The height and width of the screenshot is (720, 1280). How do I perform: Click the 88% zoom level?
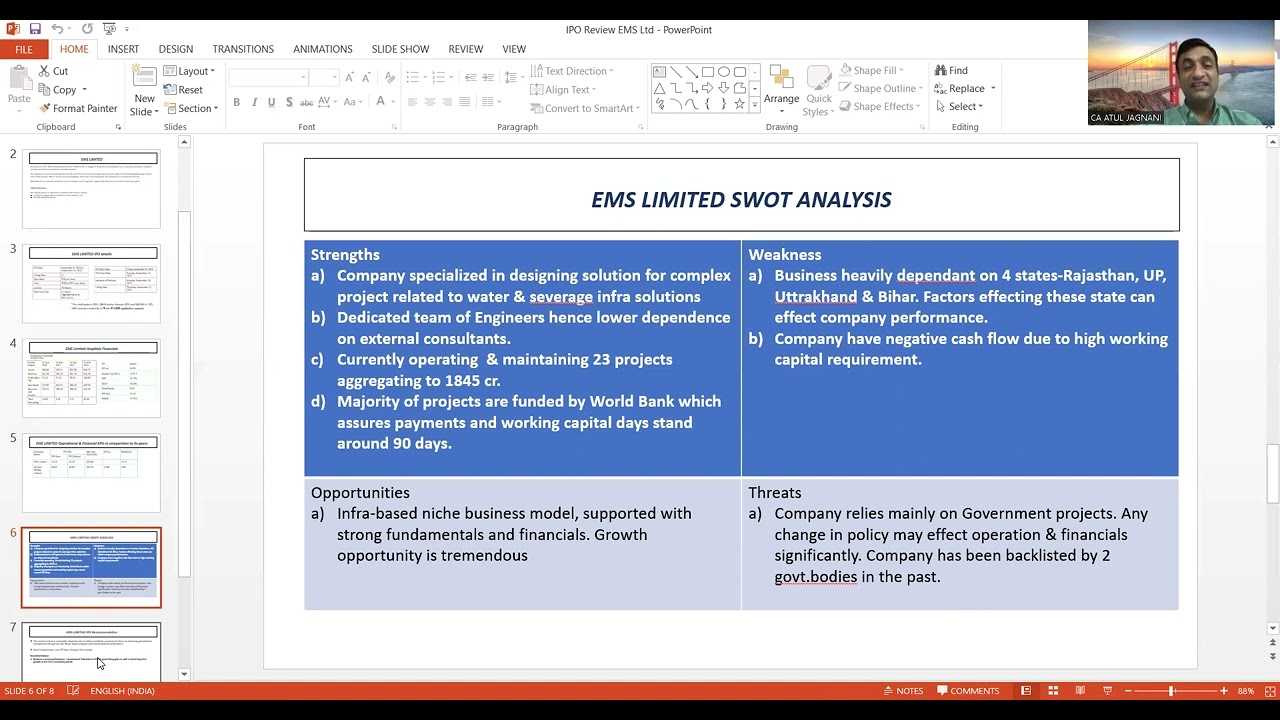[x=1246, y=691]
